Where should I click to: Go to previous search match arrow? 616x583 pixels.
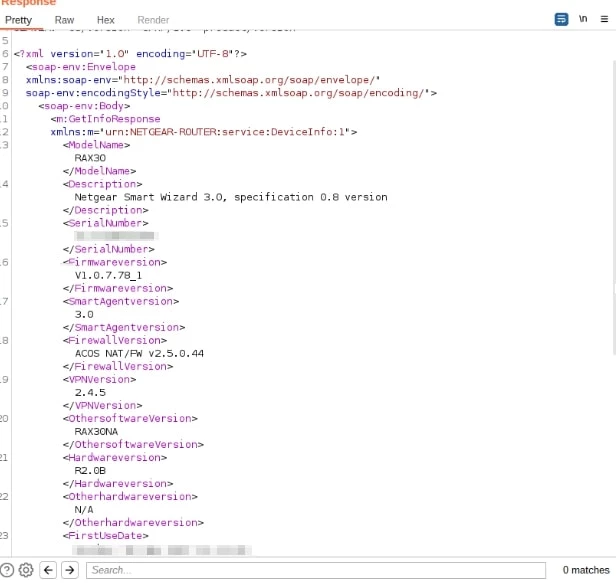[48, 570]
